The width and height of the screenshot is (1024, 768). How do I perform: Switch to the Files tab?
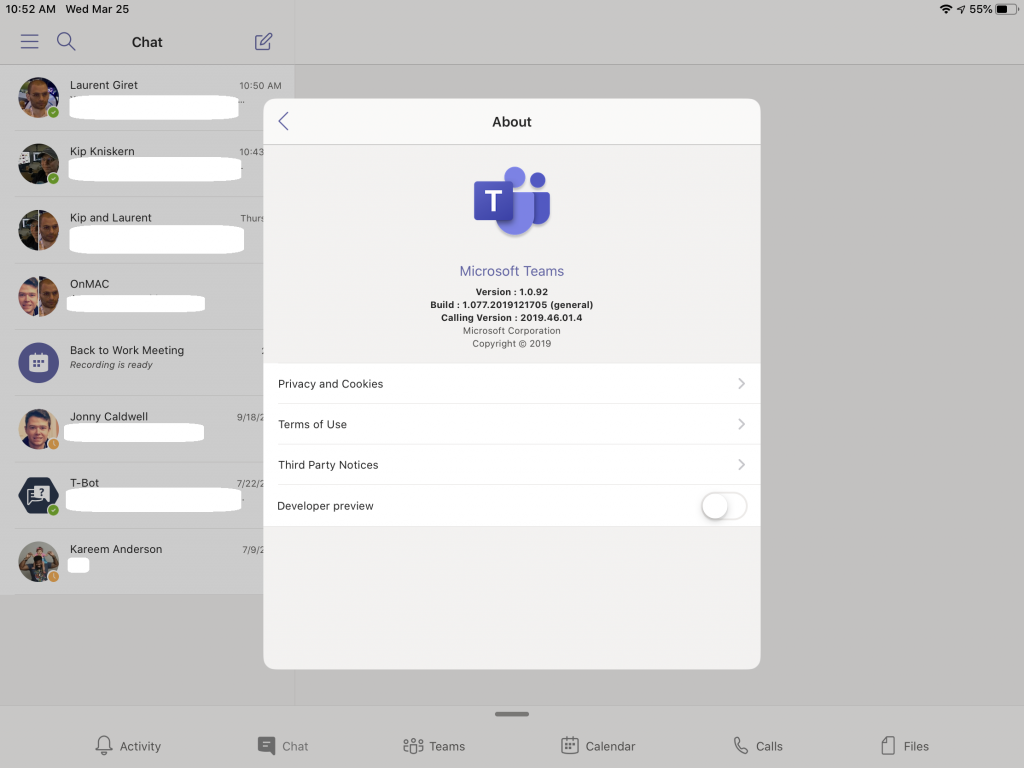click(x=905, y=746)
